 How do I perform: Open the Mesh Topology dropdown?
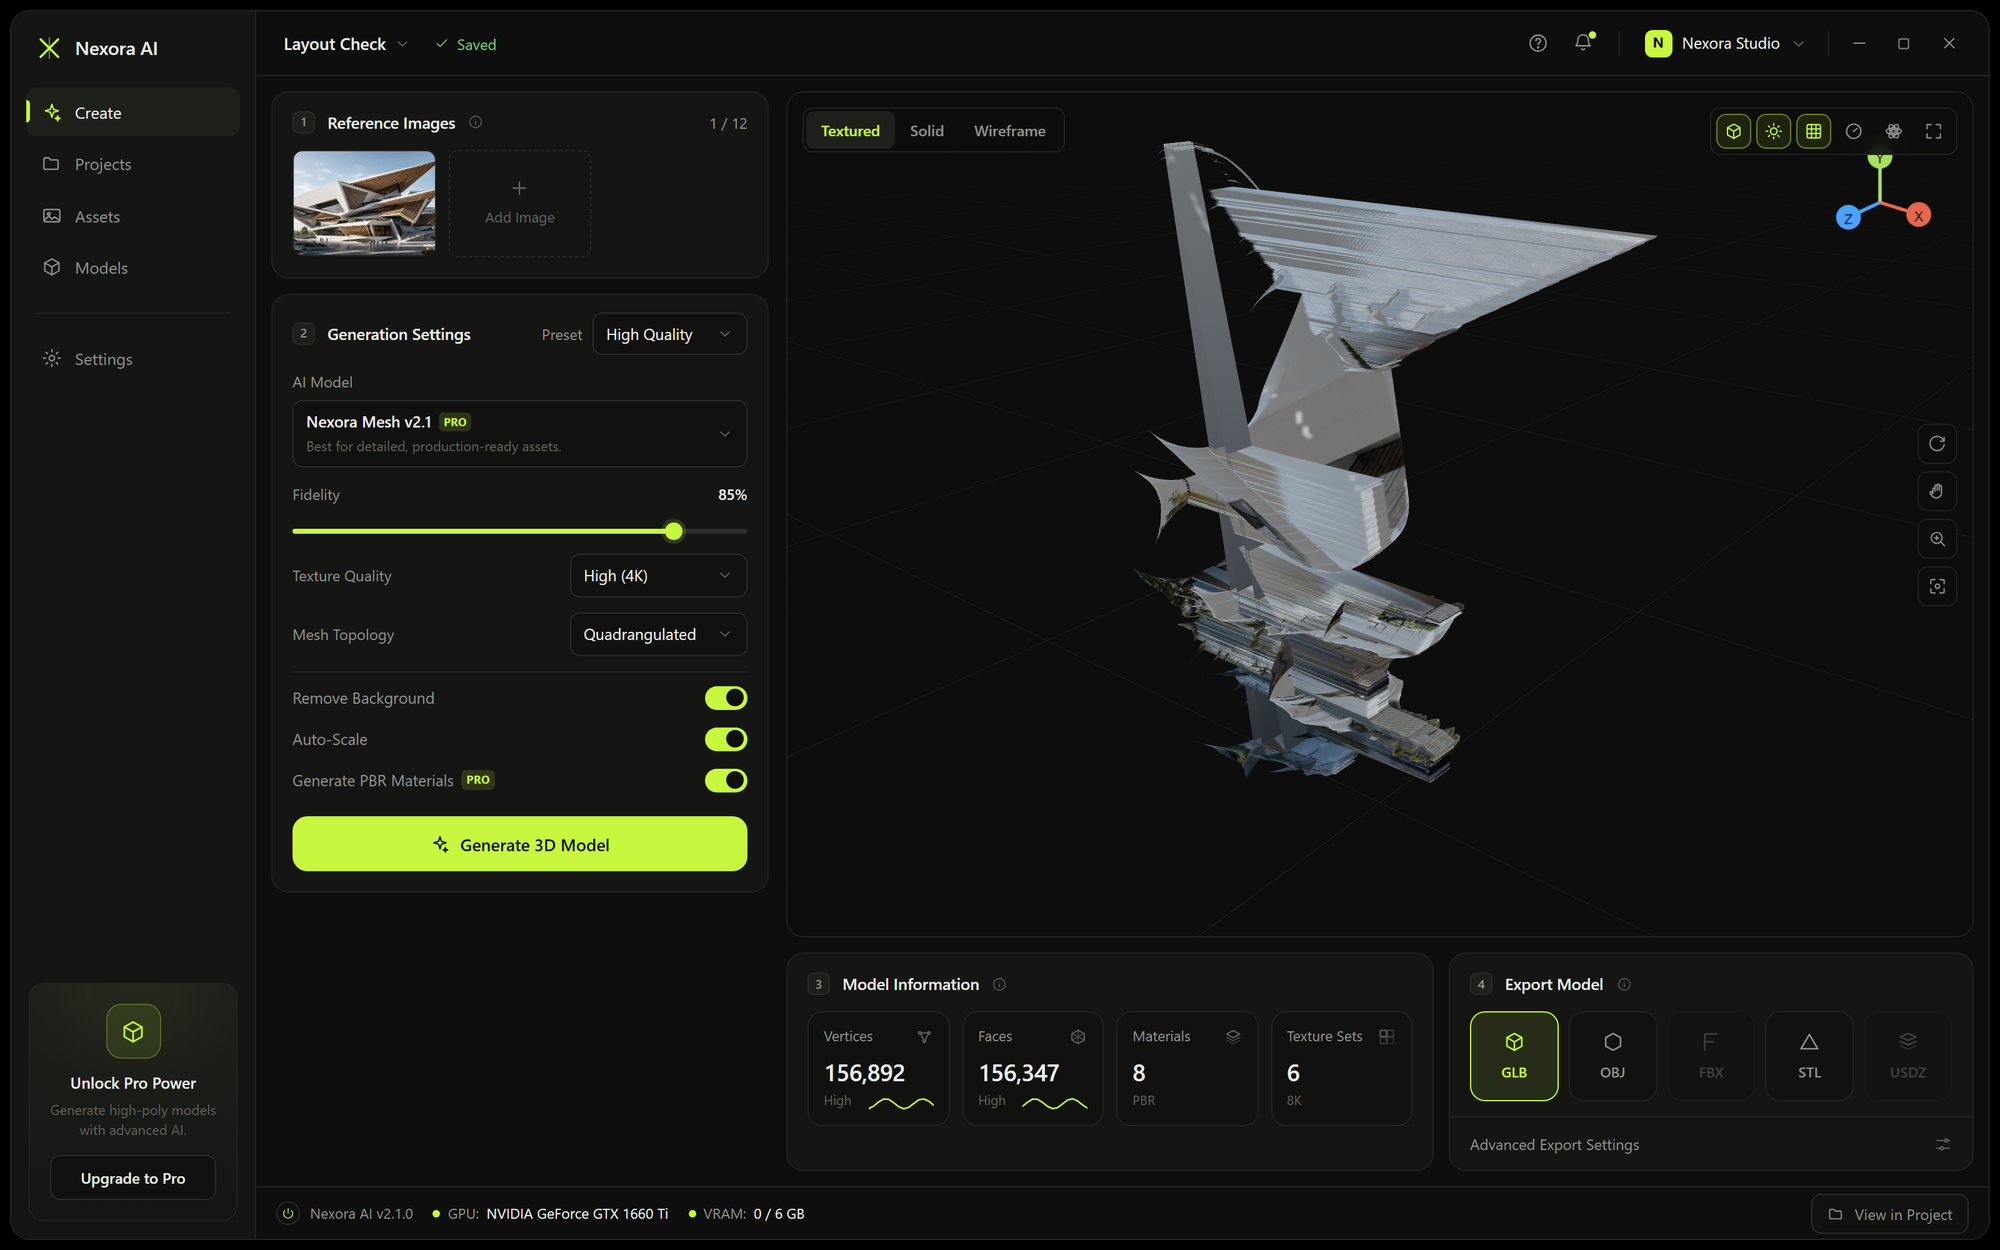pos(658,634)
